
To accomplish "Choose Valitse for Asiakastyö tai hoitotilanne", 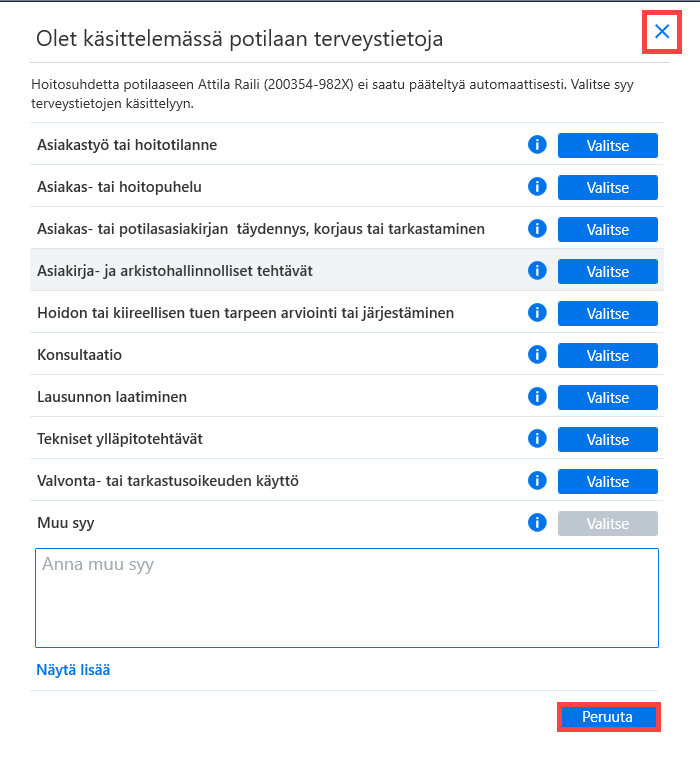I will (x=608, y=145).
